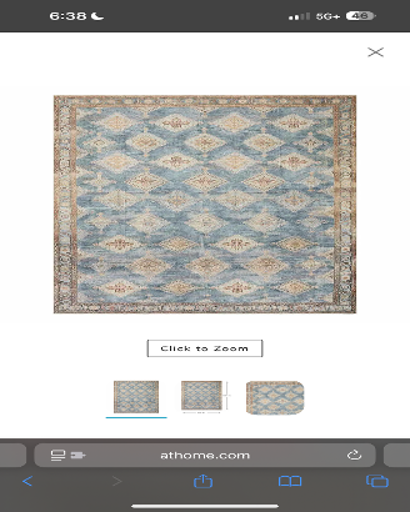Screen dimensions: 410x512
Task: Close the rug image viewer
Action: coord(376,52)
